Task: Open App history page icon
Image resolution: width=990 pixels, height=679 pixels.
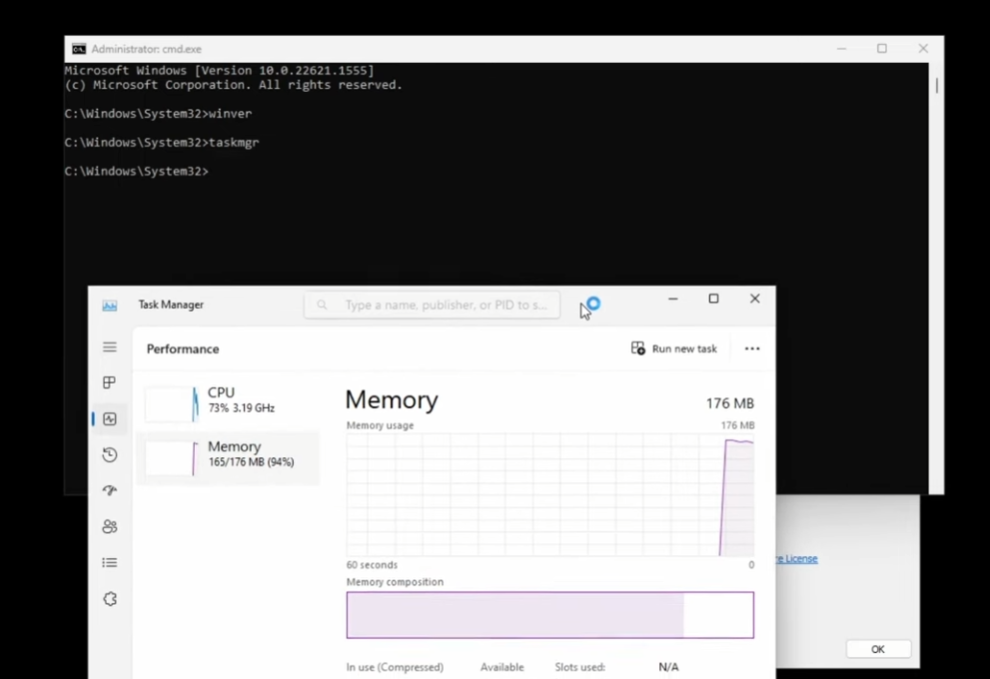Action: [110, 455]
